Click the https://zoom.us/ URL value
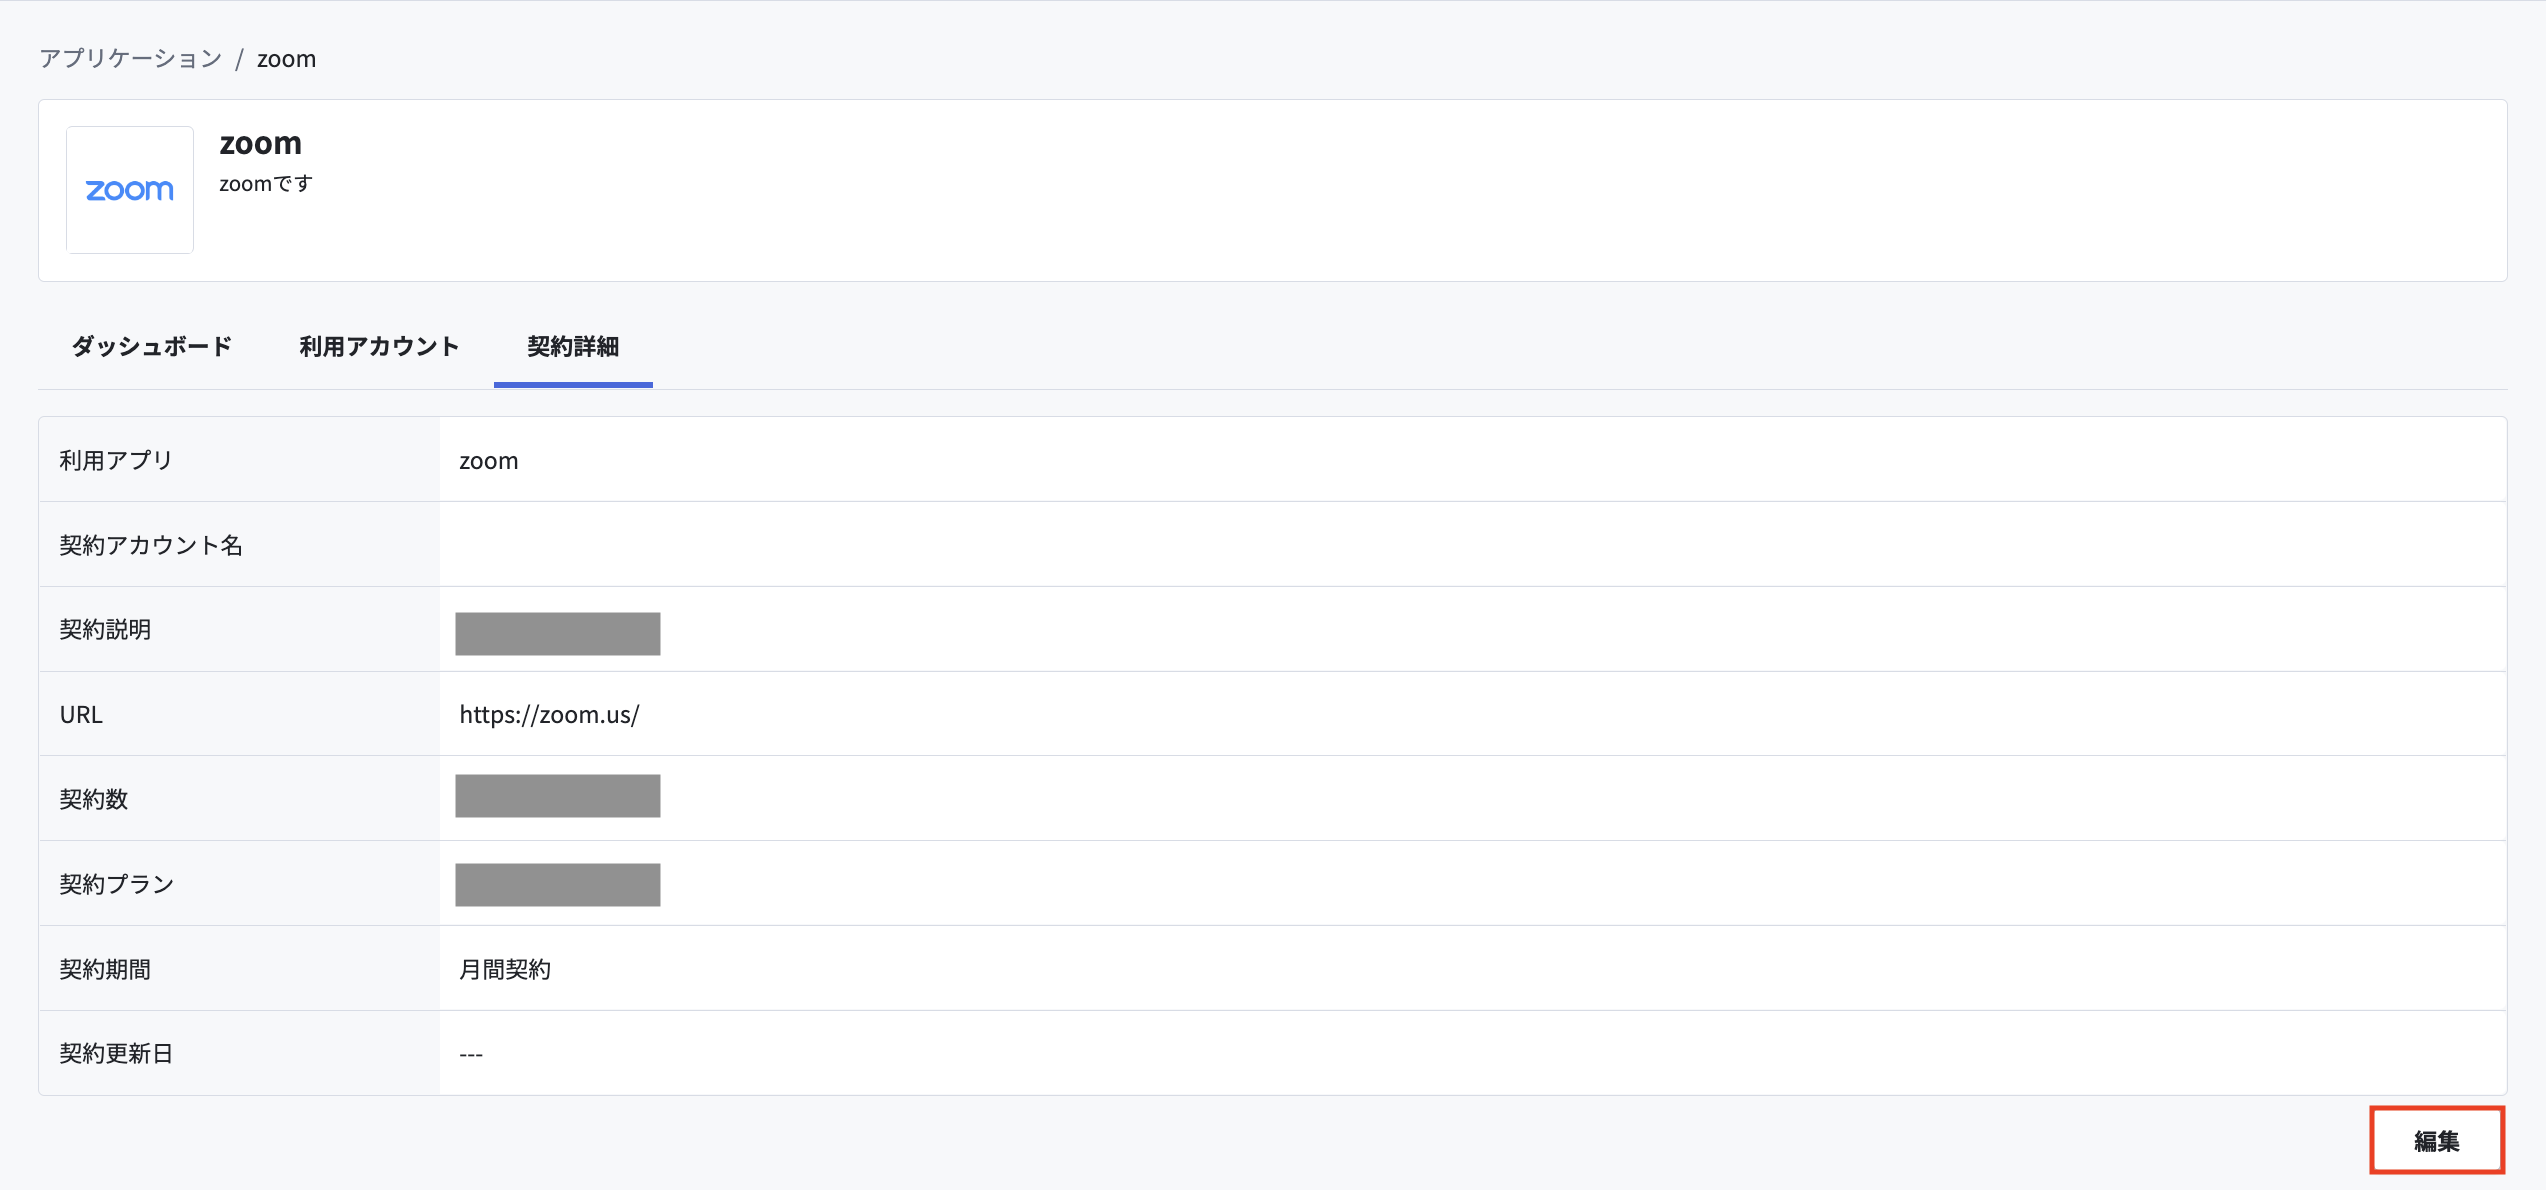This screenshot has width=2546, height=1190. coord(549,714)
